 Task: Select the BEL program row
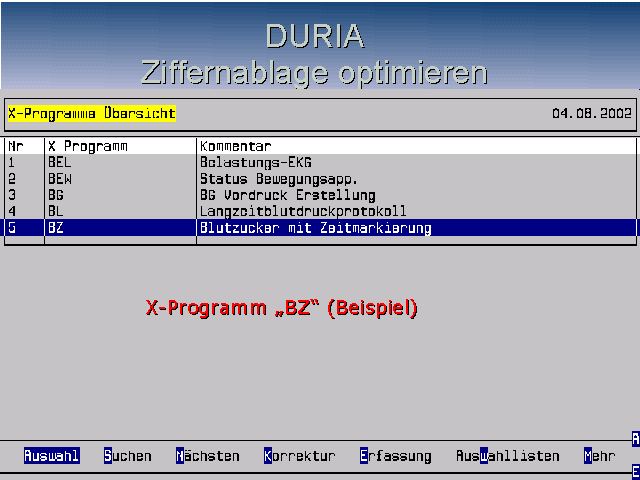click(x=320, y=162)
